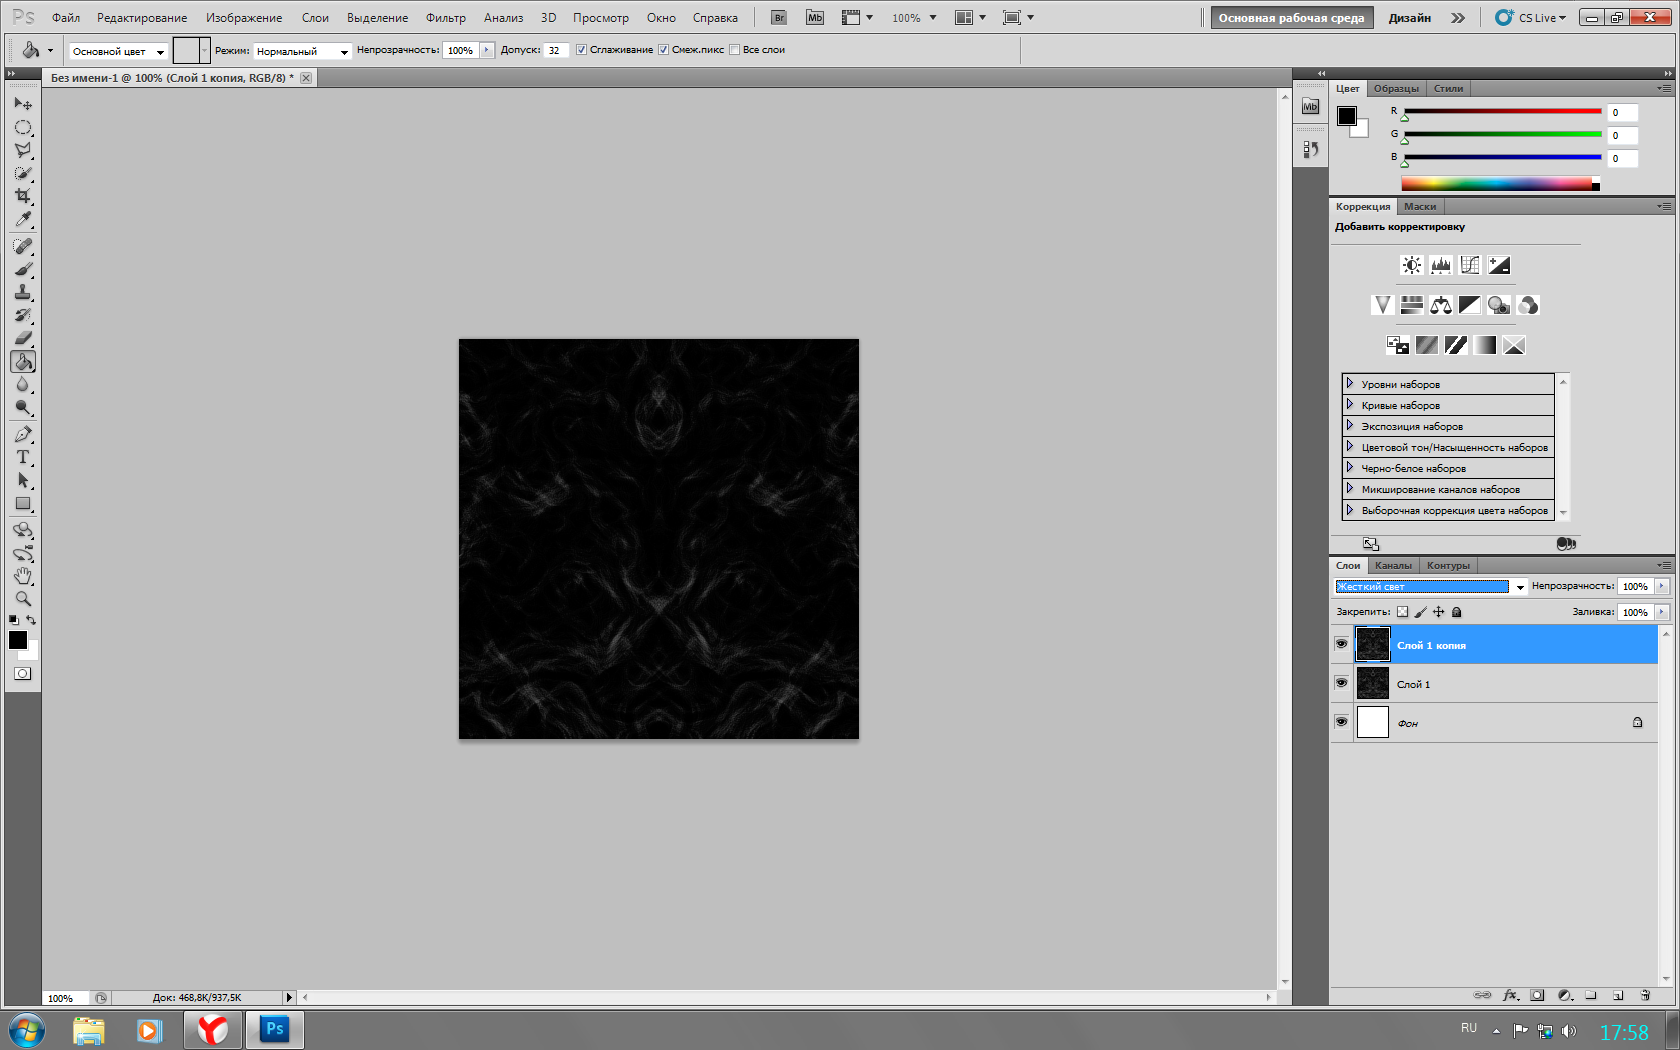The image size is (1680, 1050).
Task: Switch to the Маски tab
Action: pos(1419,207)
